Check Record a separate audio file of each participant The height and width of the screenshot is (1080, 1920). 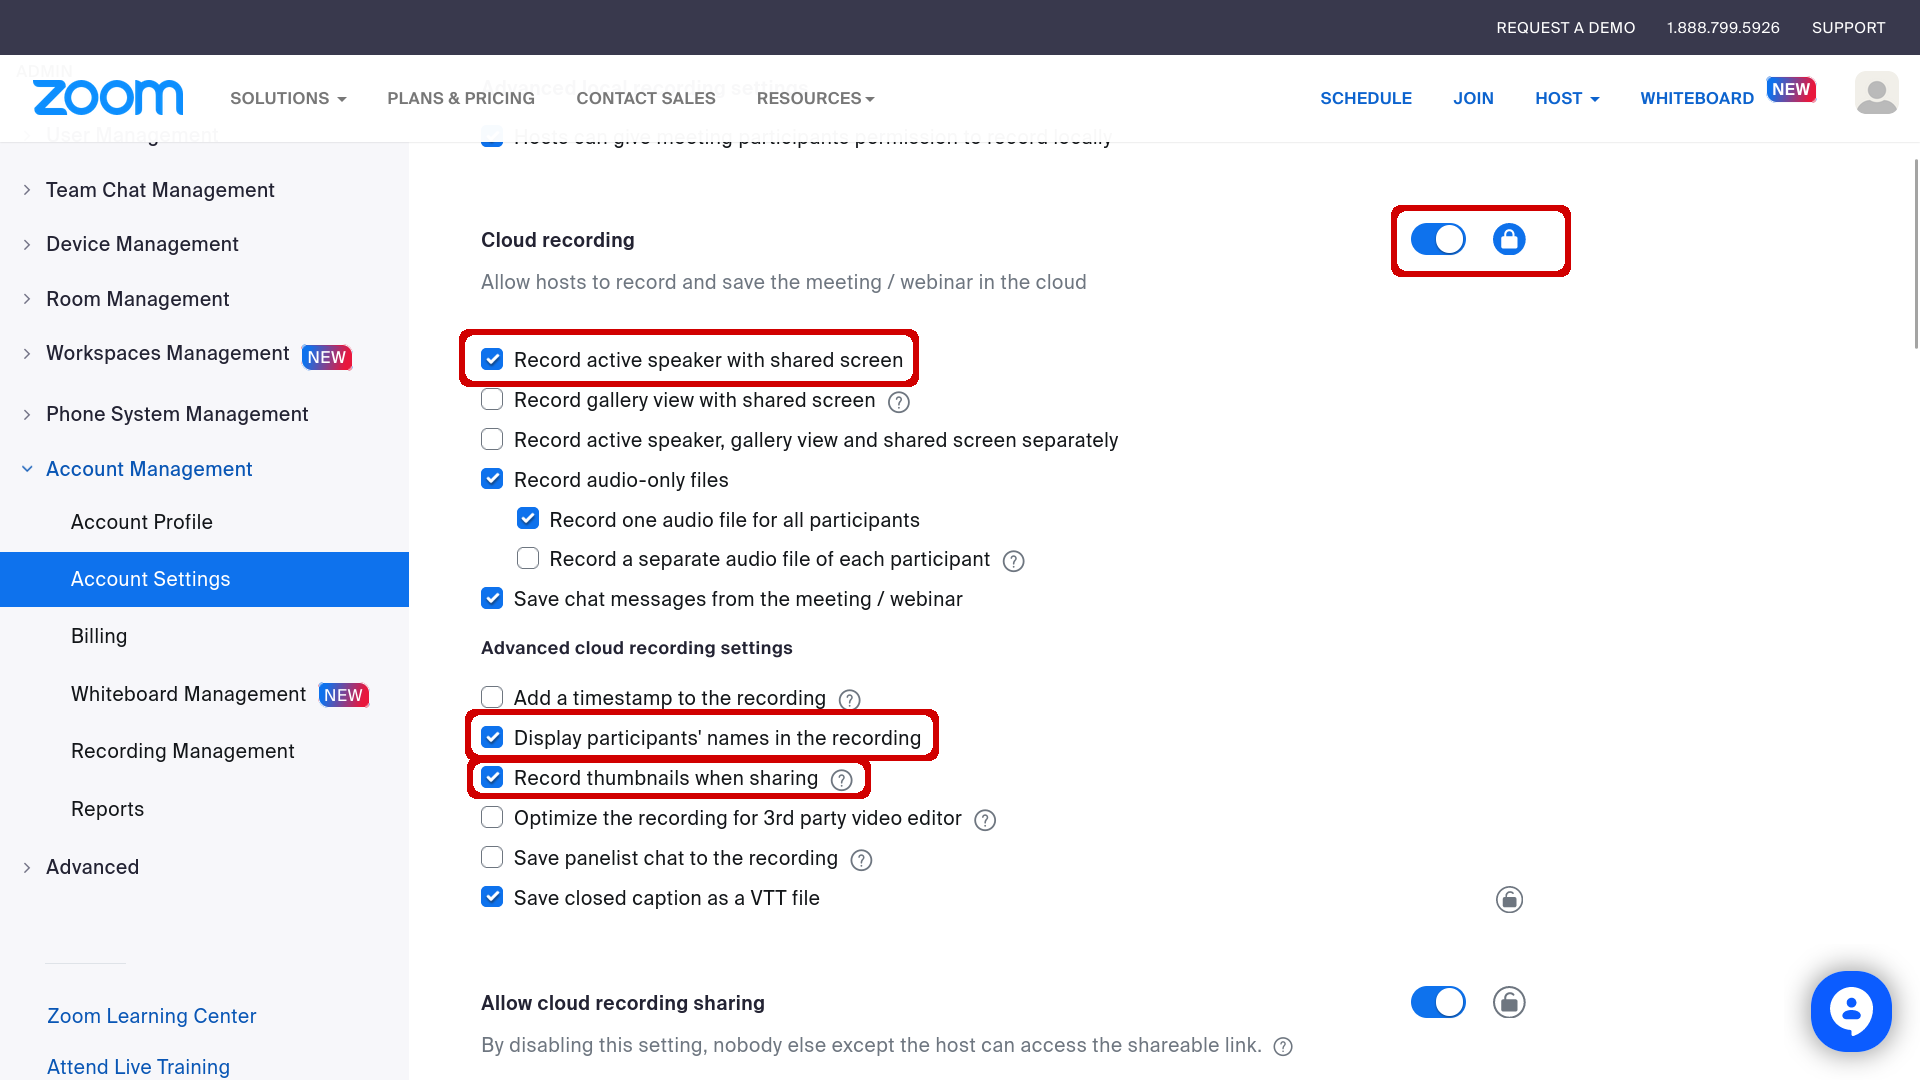[528, 558]
